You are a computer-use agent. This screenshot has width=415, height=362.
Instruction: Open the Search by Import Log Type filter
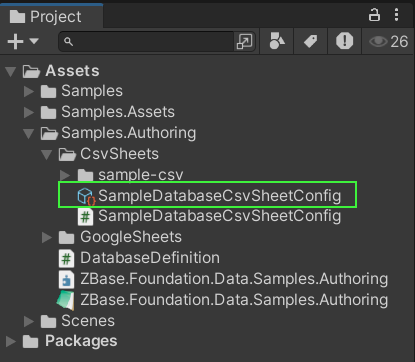pos(344,41)
